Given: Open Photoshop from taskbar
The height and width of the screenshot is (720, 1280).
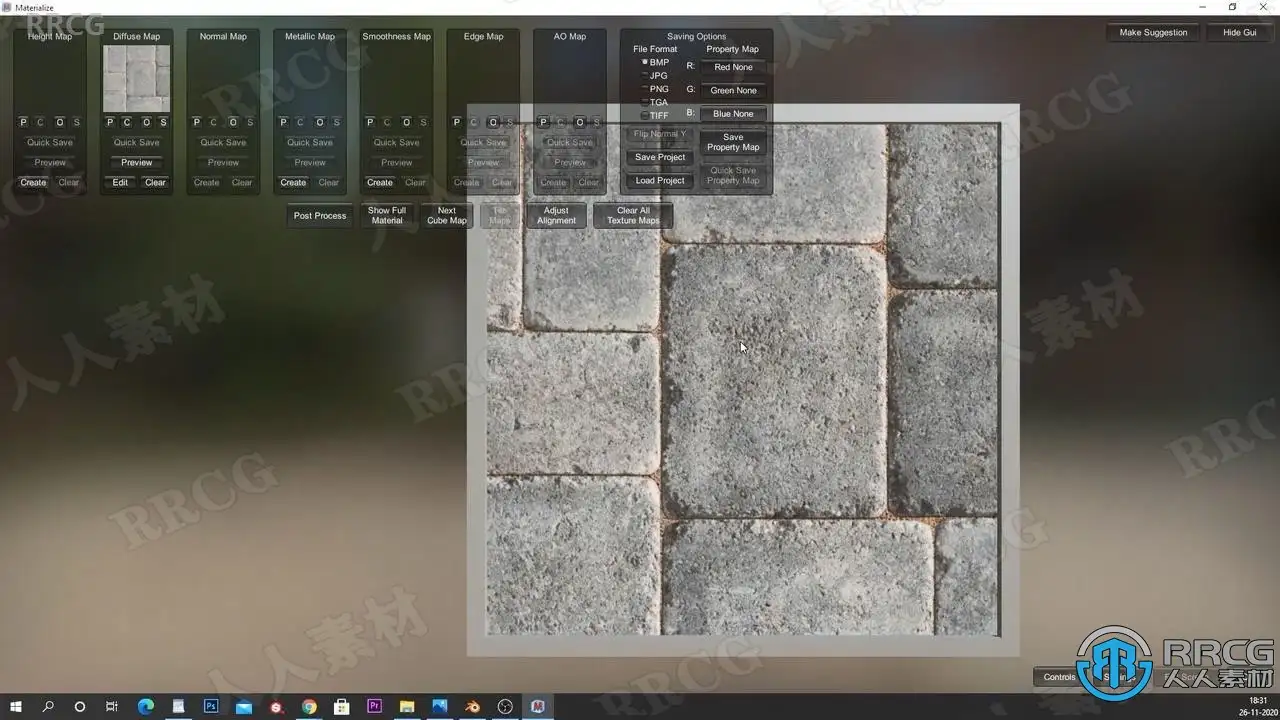Looking at the screenshot, I should point(211,706).
